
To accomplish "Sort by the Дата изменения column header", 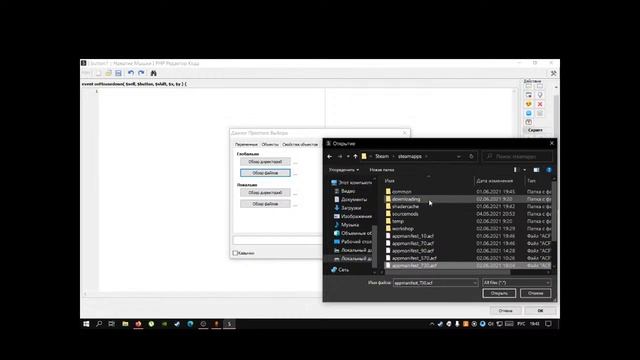I will click(x=495, y=181).
